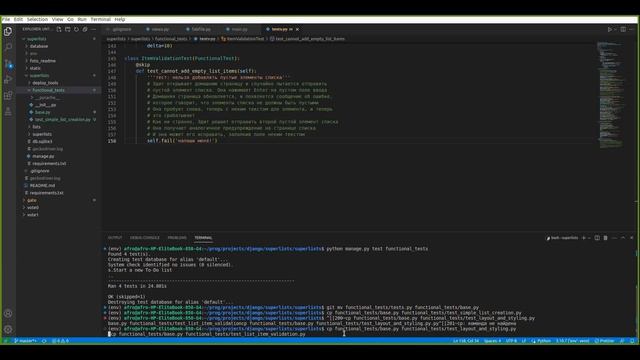Close the tests.py editor tab

tap(297, 29)
